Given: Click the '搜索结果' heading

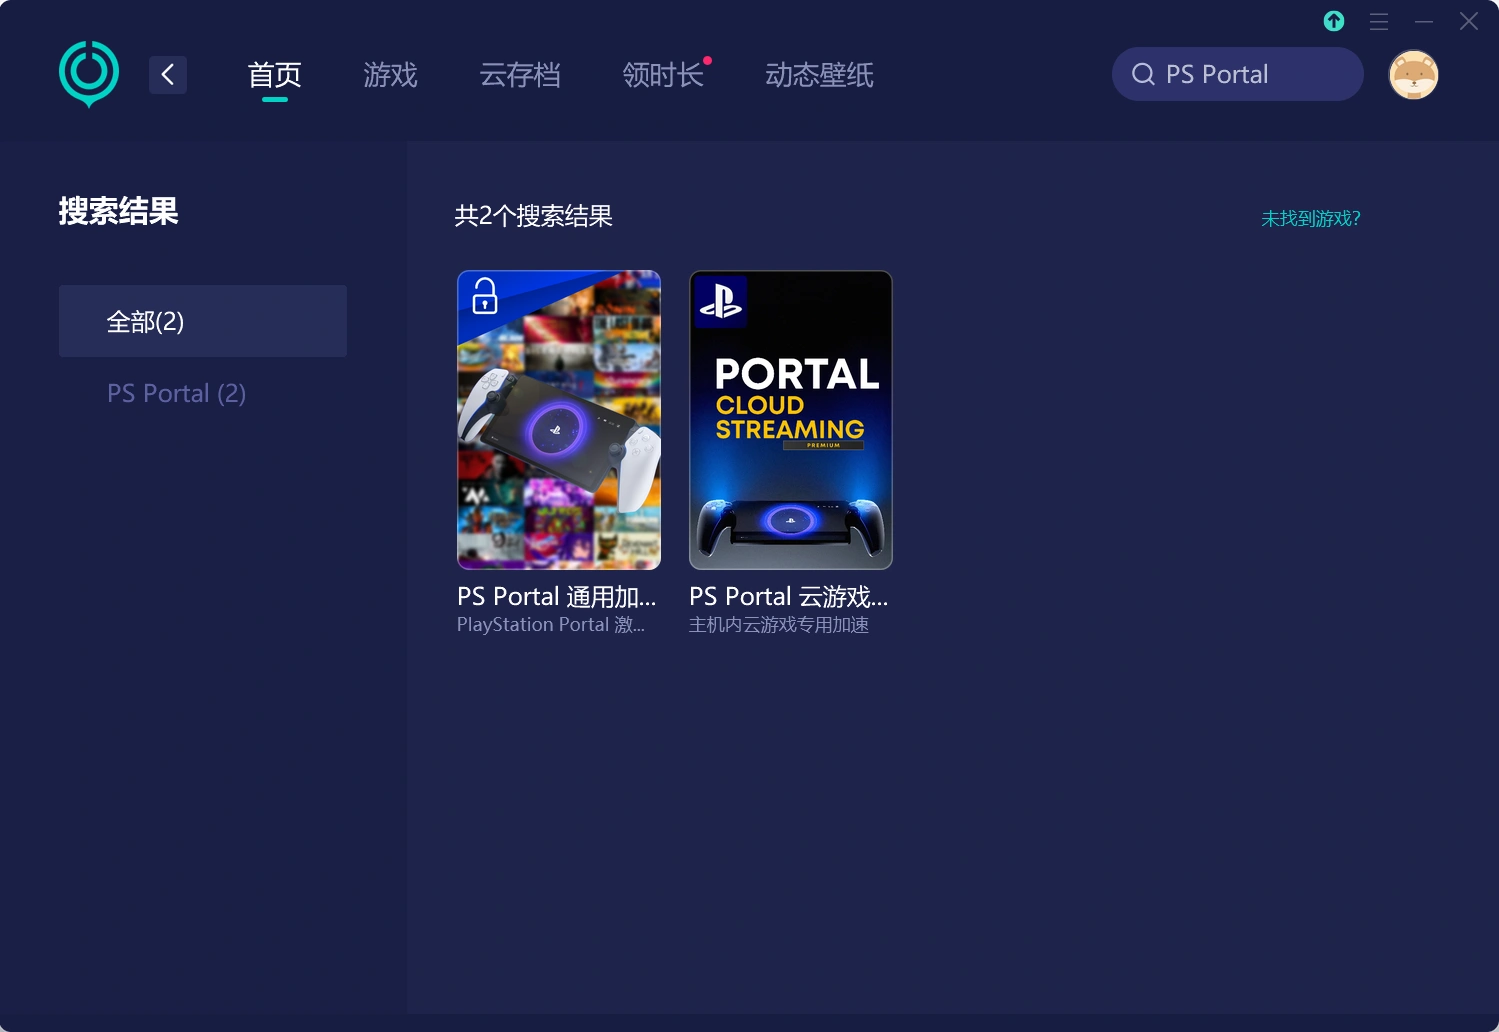Looking at the screenshot, I should click(x=118, y=211).
